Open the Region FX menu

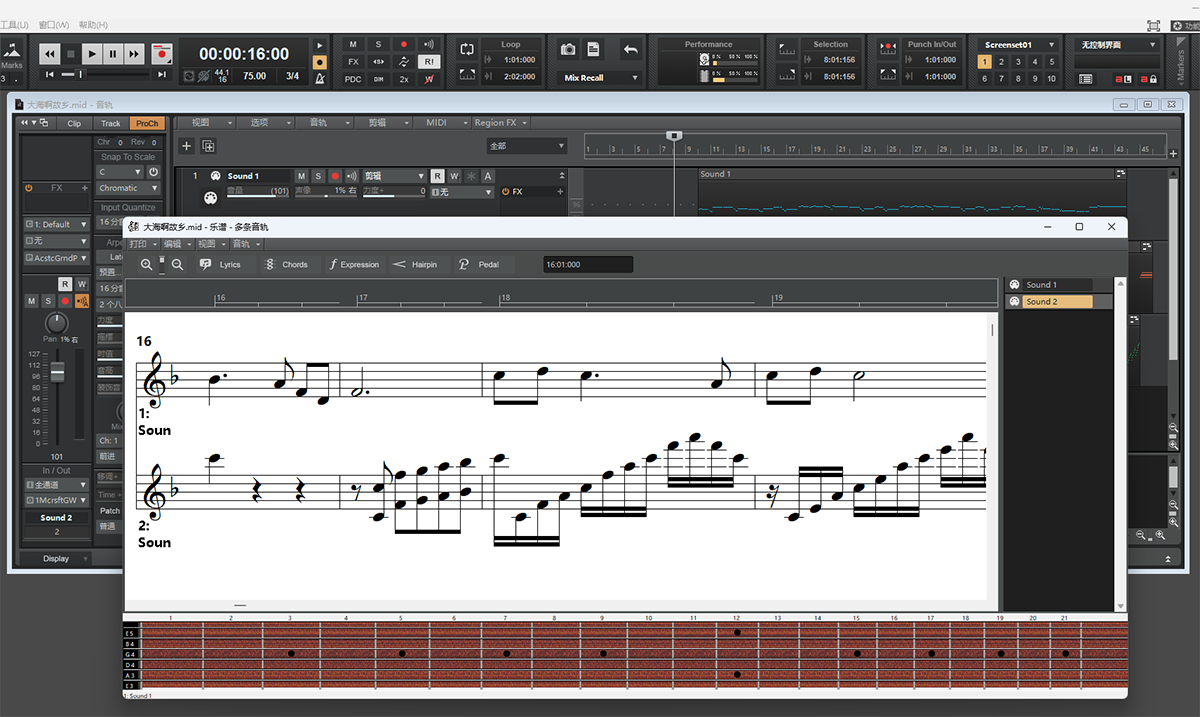click(x=501, y=122)
